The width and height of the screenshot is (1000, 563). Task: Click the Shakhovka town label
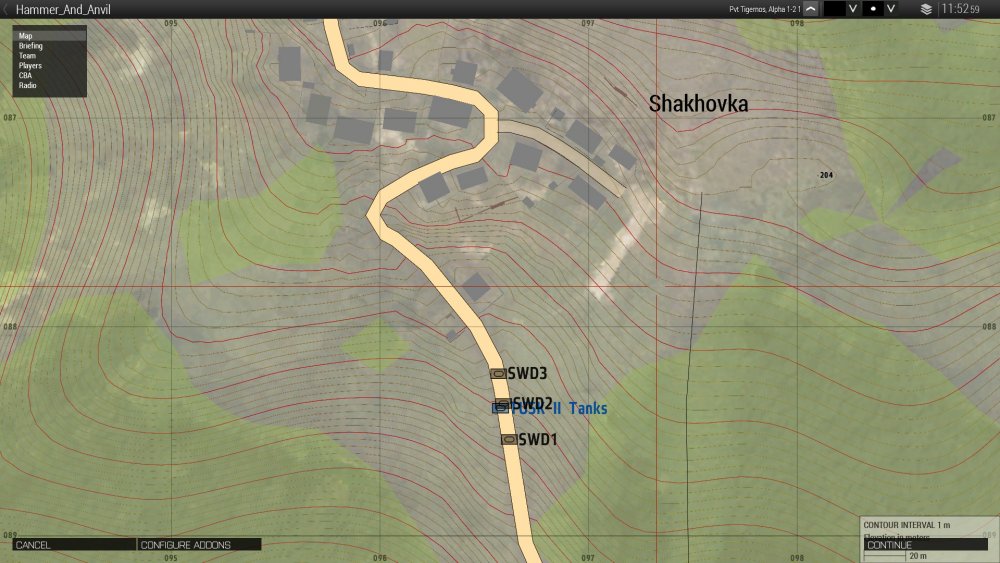698,104
